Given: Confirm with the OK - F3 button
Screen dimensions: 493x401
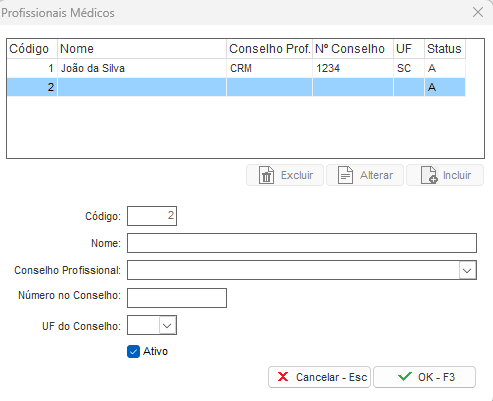Looking at the screenshot, I should (424, 377).
